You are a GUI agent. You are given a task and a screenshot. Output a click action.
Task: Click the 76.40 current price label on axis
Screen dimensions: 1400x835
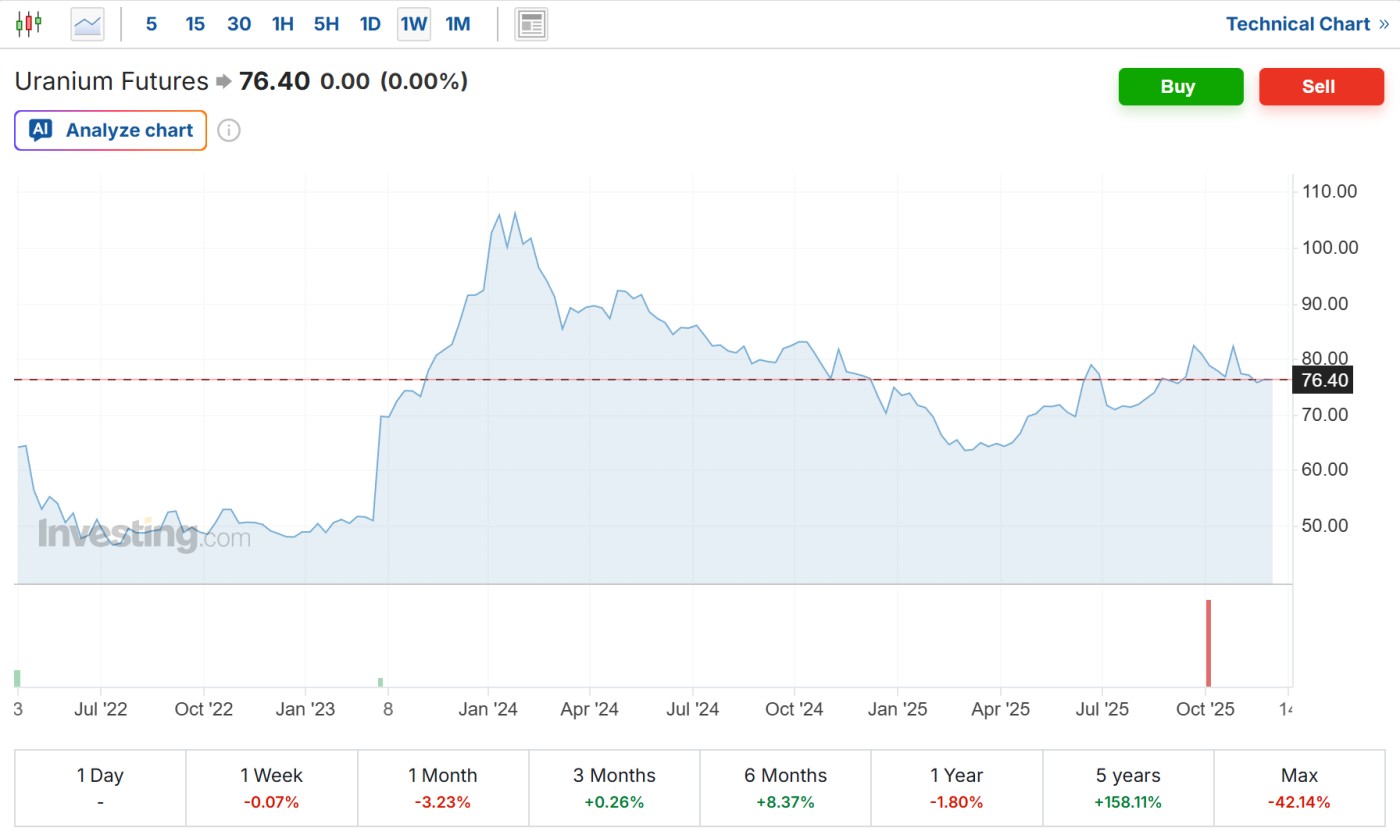(1324, 380)
